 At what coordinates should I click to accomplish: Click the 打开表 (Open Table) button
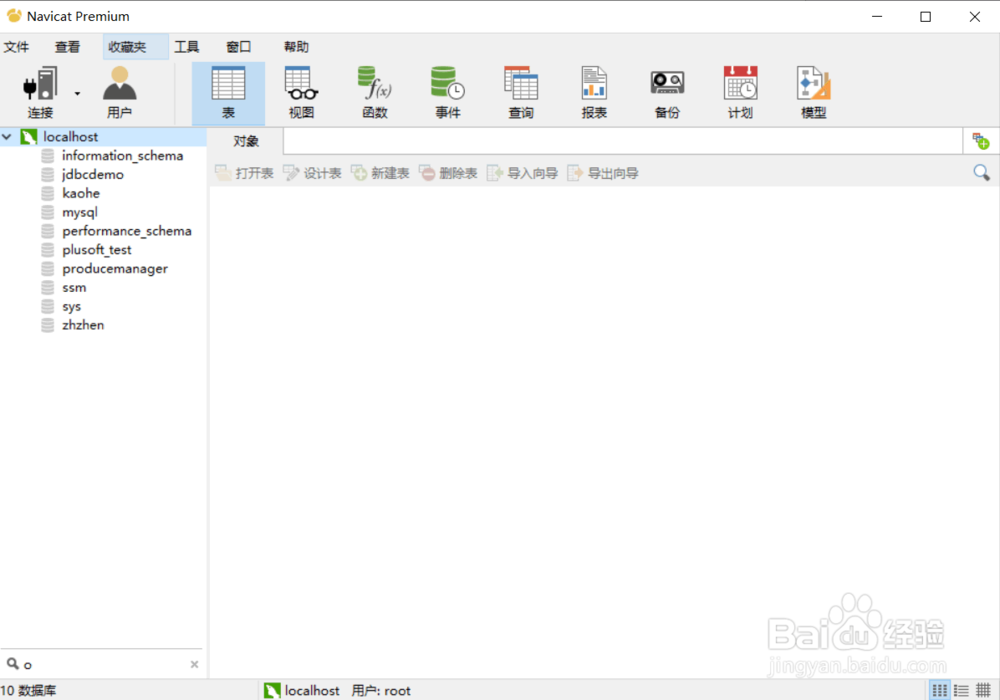coord(244,173)
